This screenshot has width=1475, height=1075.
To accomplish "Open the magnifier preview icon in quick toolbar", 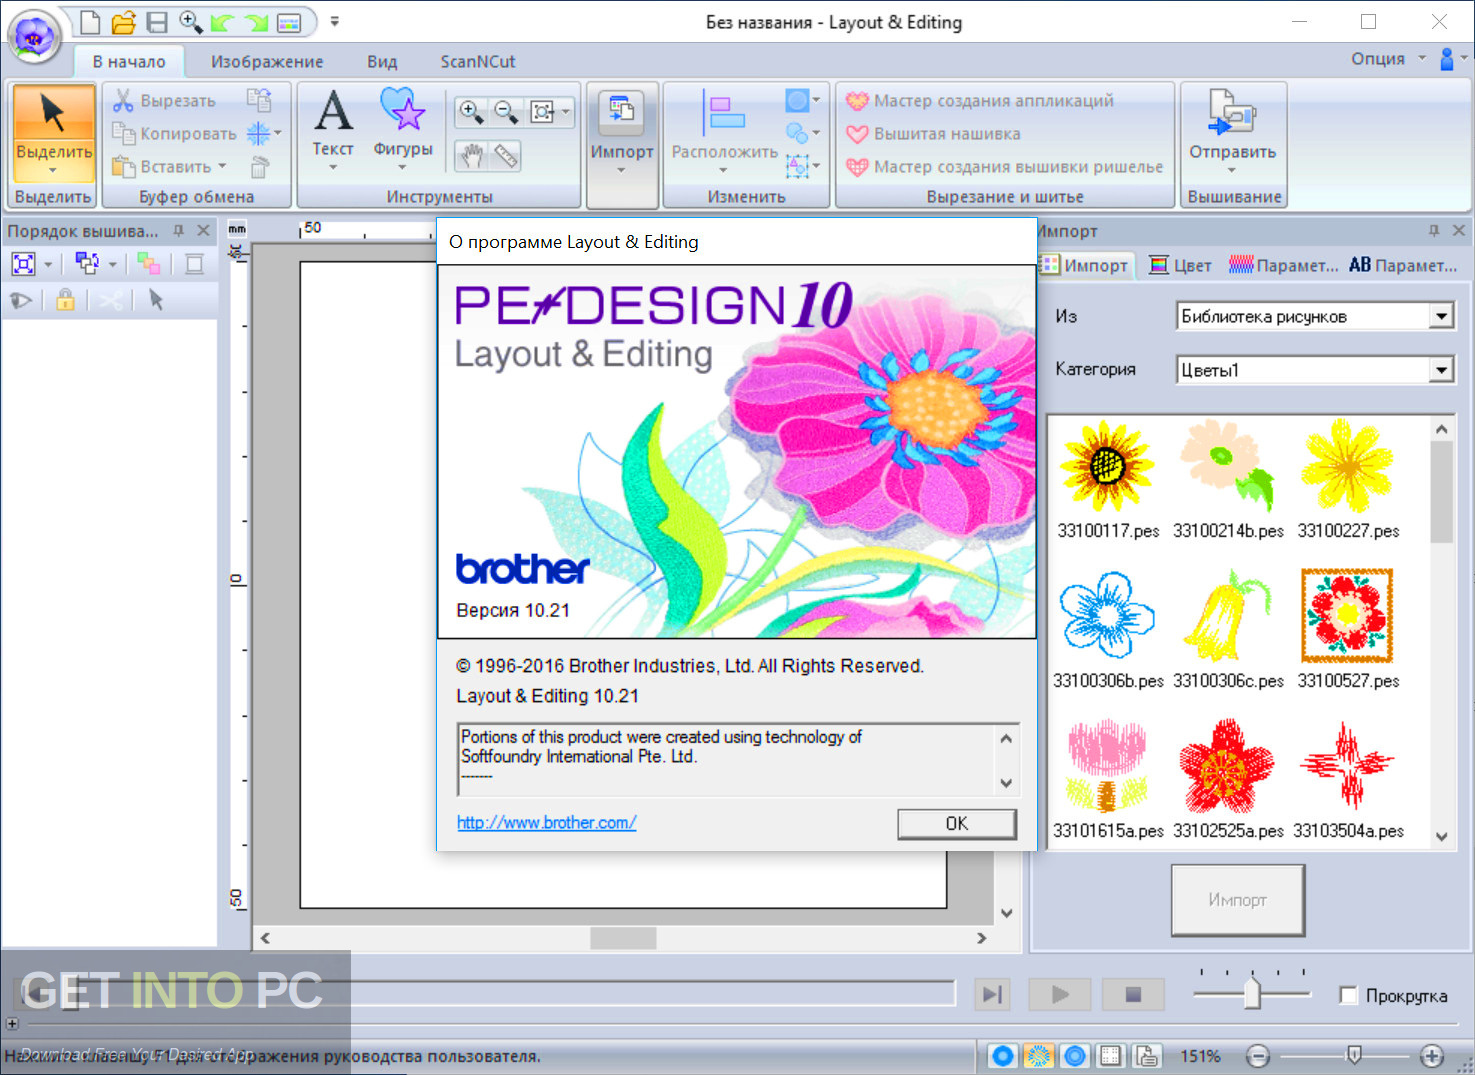I will click(190, 21).
